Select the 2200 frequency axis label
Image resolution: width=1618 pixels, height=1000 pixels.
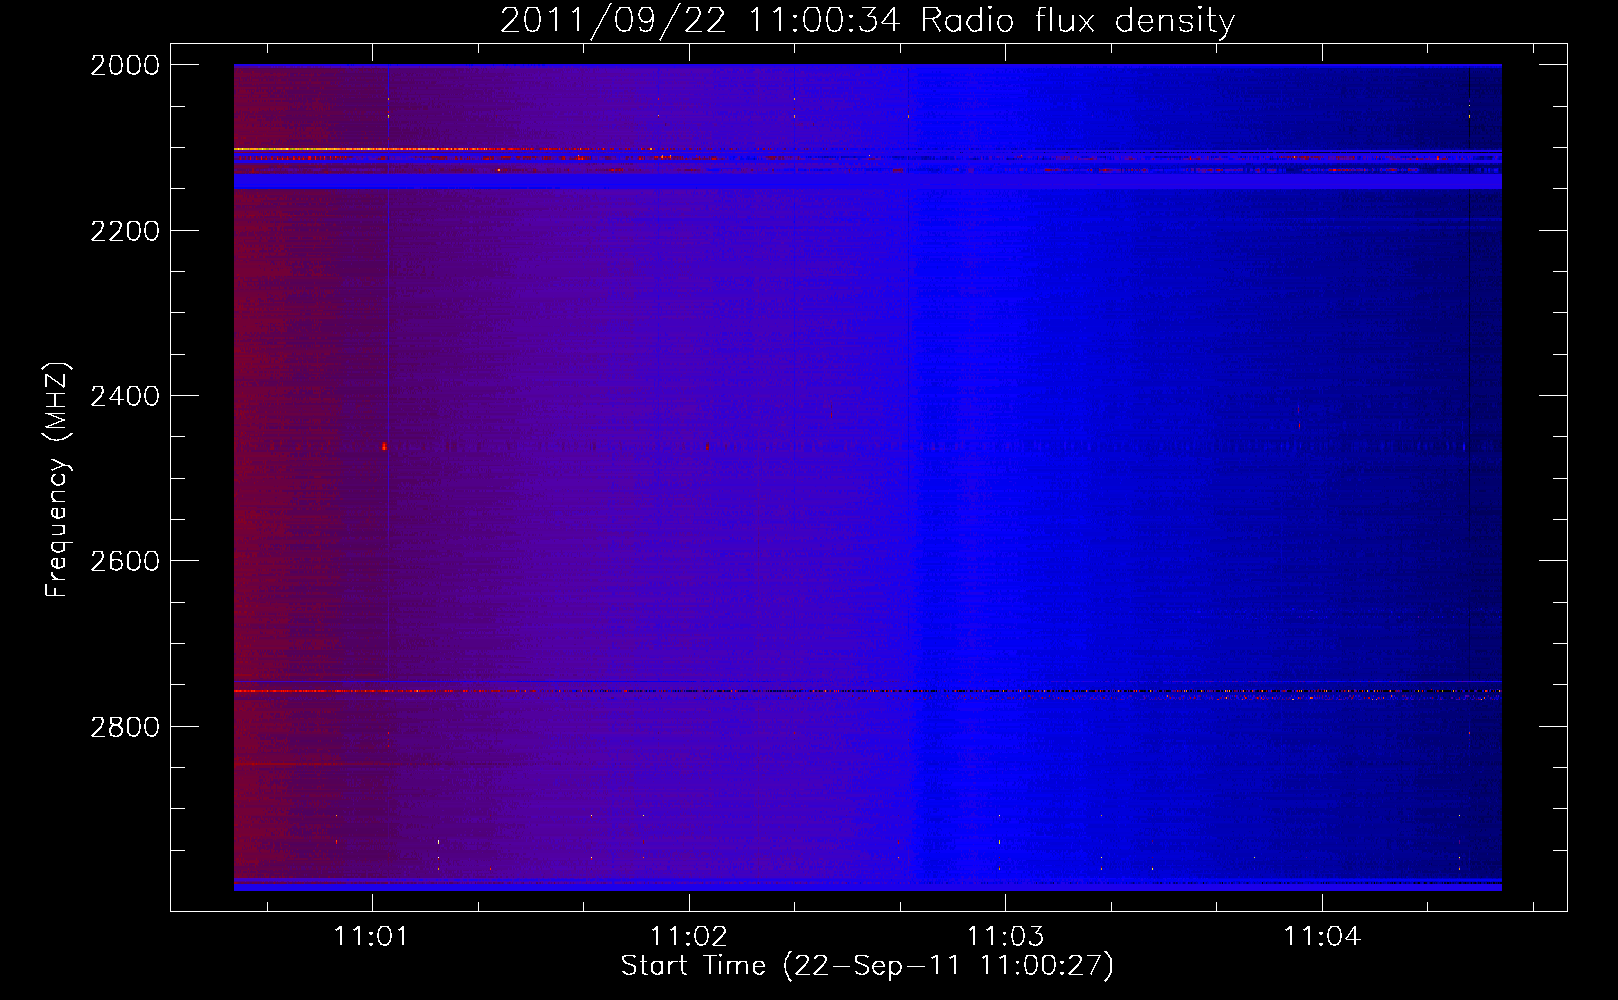(x=124, y=230)
